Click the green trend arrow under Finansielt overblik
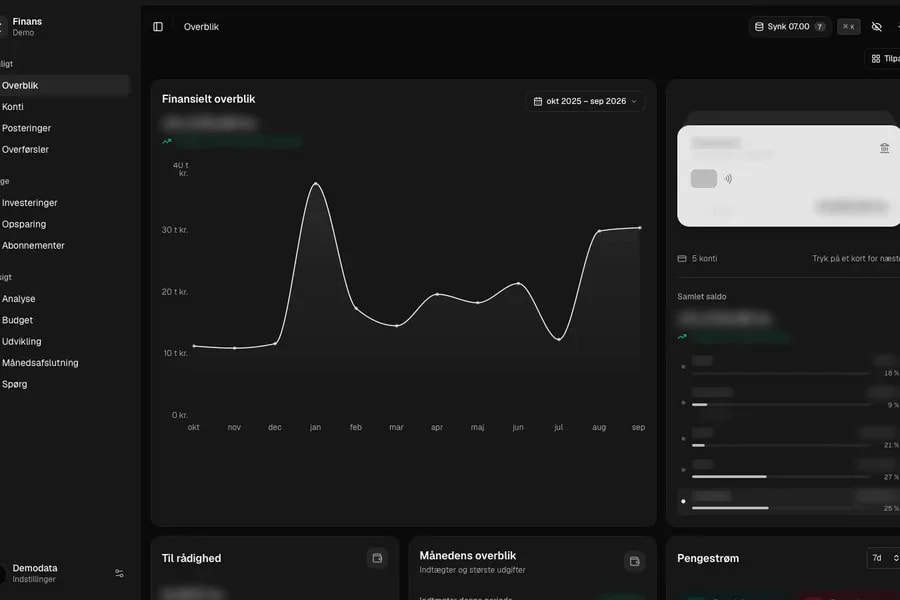This screenshot has width=900, height=600. tap(166, 141)
